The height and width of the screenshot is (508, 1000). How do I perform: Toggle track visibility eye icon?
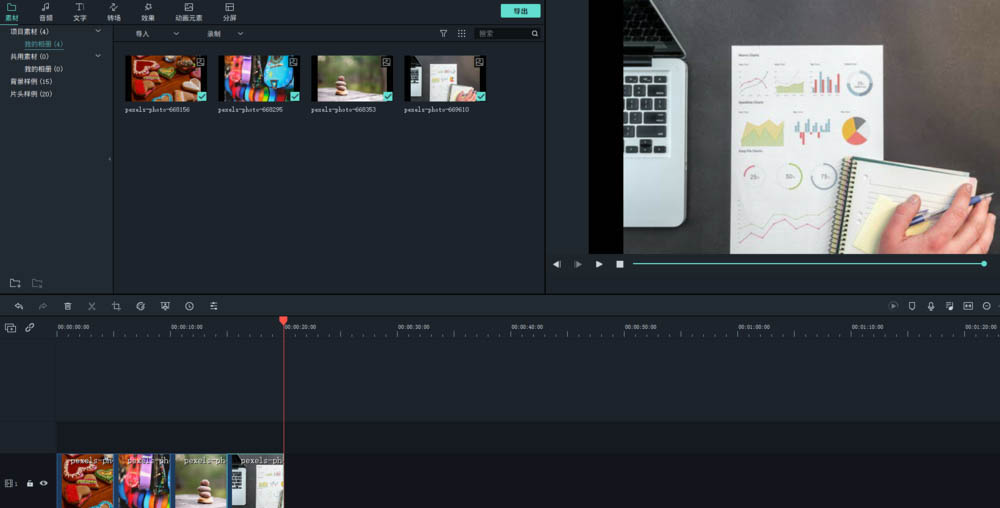[x=43, y=483]
